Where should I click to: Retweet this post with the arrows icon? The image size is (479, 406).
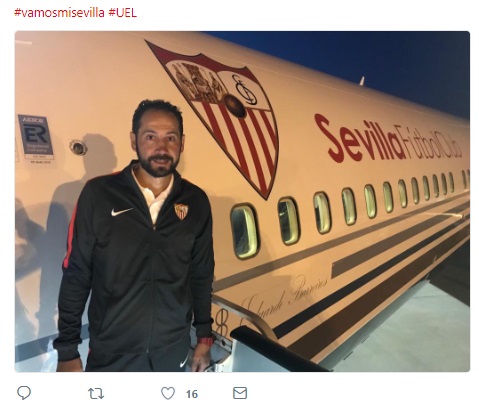96,393
